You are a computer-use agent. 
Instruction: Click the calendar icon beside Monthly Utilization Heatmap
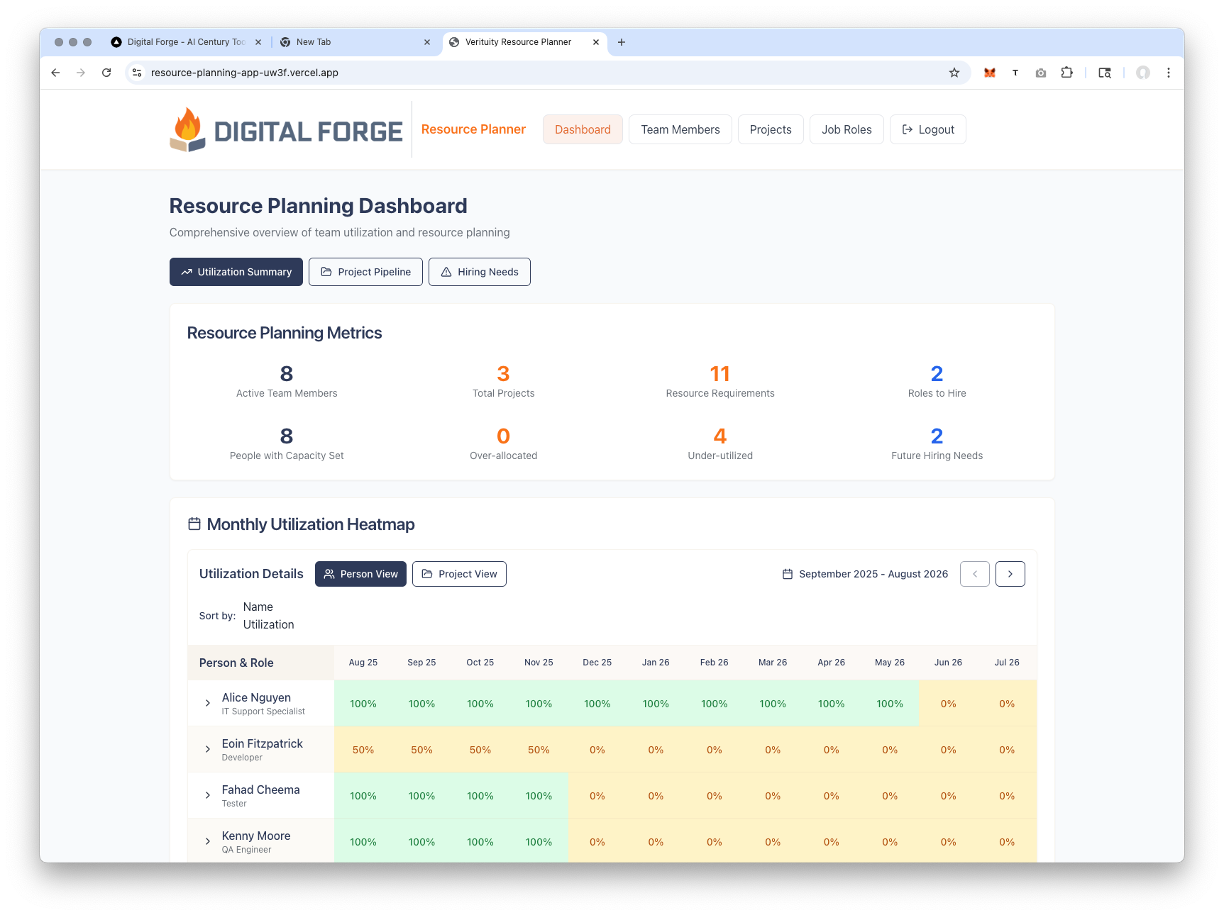193,523
